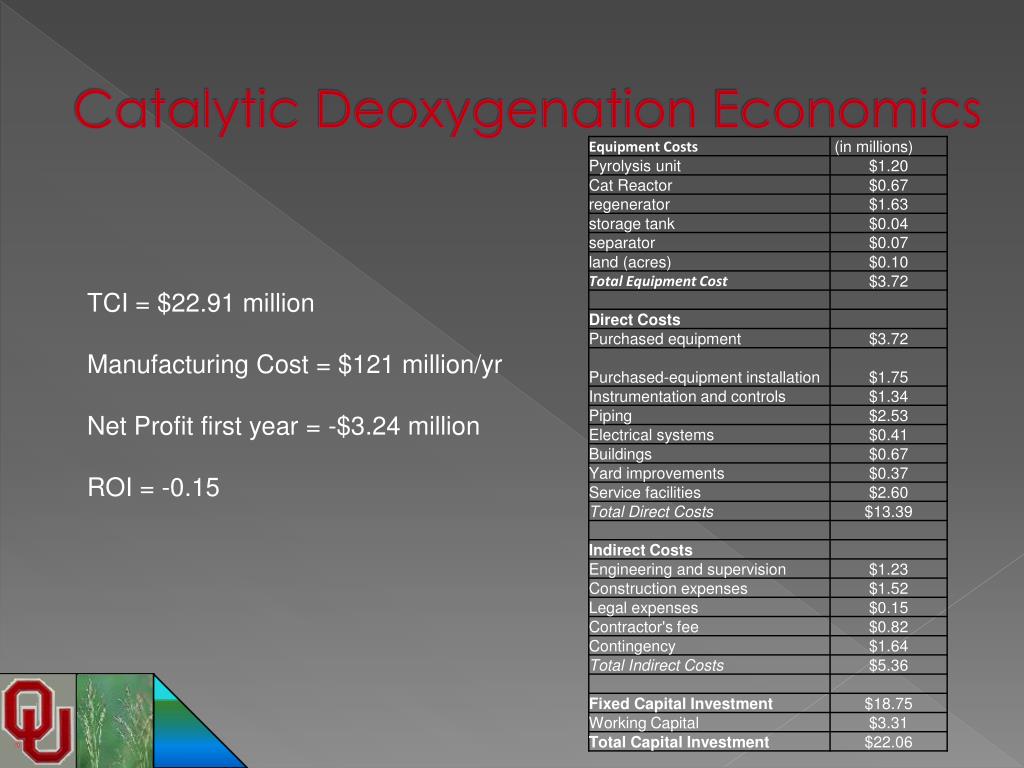Click the OU logo image
Viewport: 1024px width, 768px height.
38,721
